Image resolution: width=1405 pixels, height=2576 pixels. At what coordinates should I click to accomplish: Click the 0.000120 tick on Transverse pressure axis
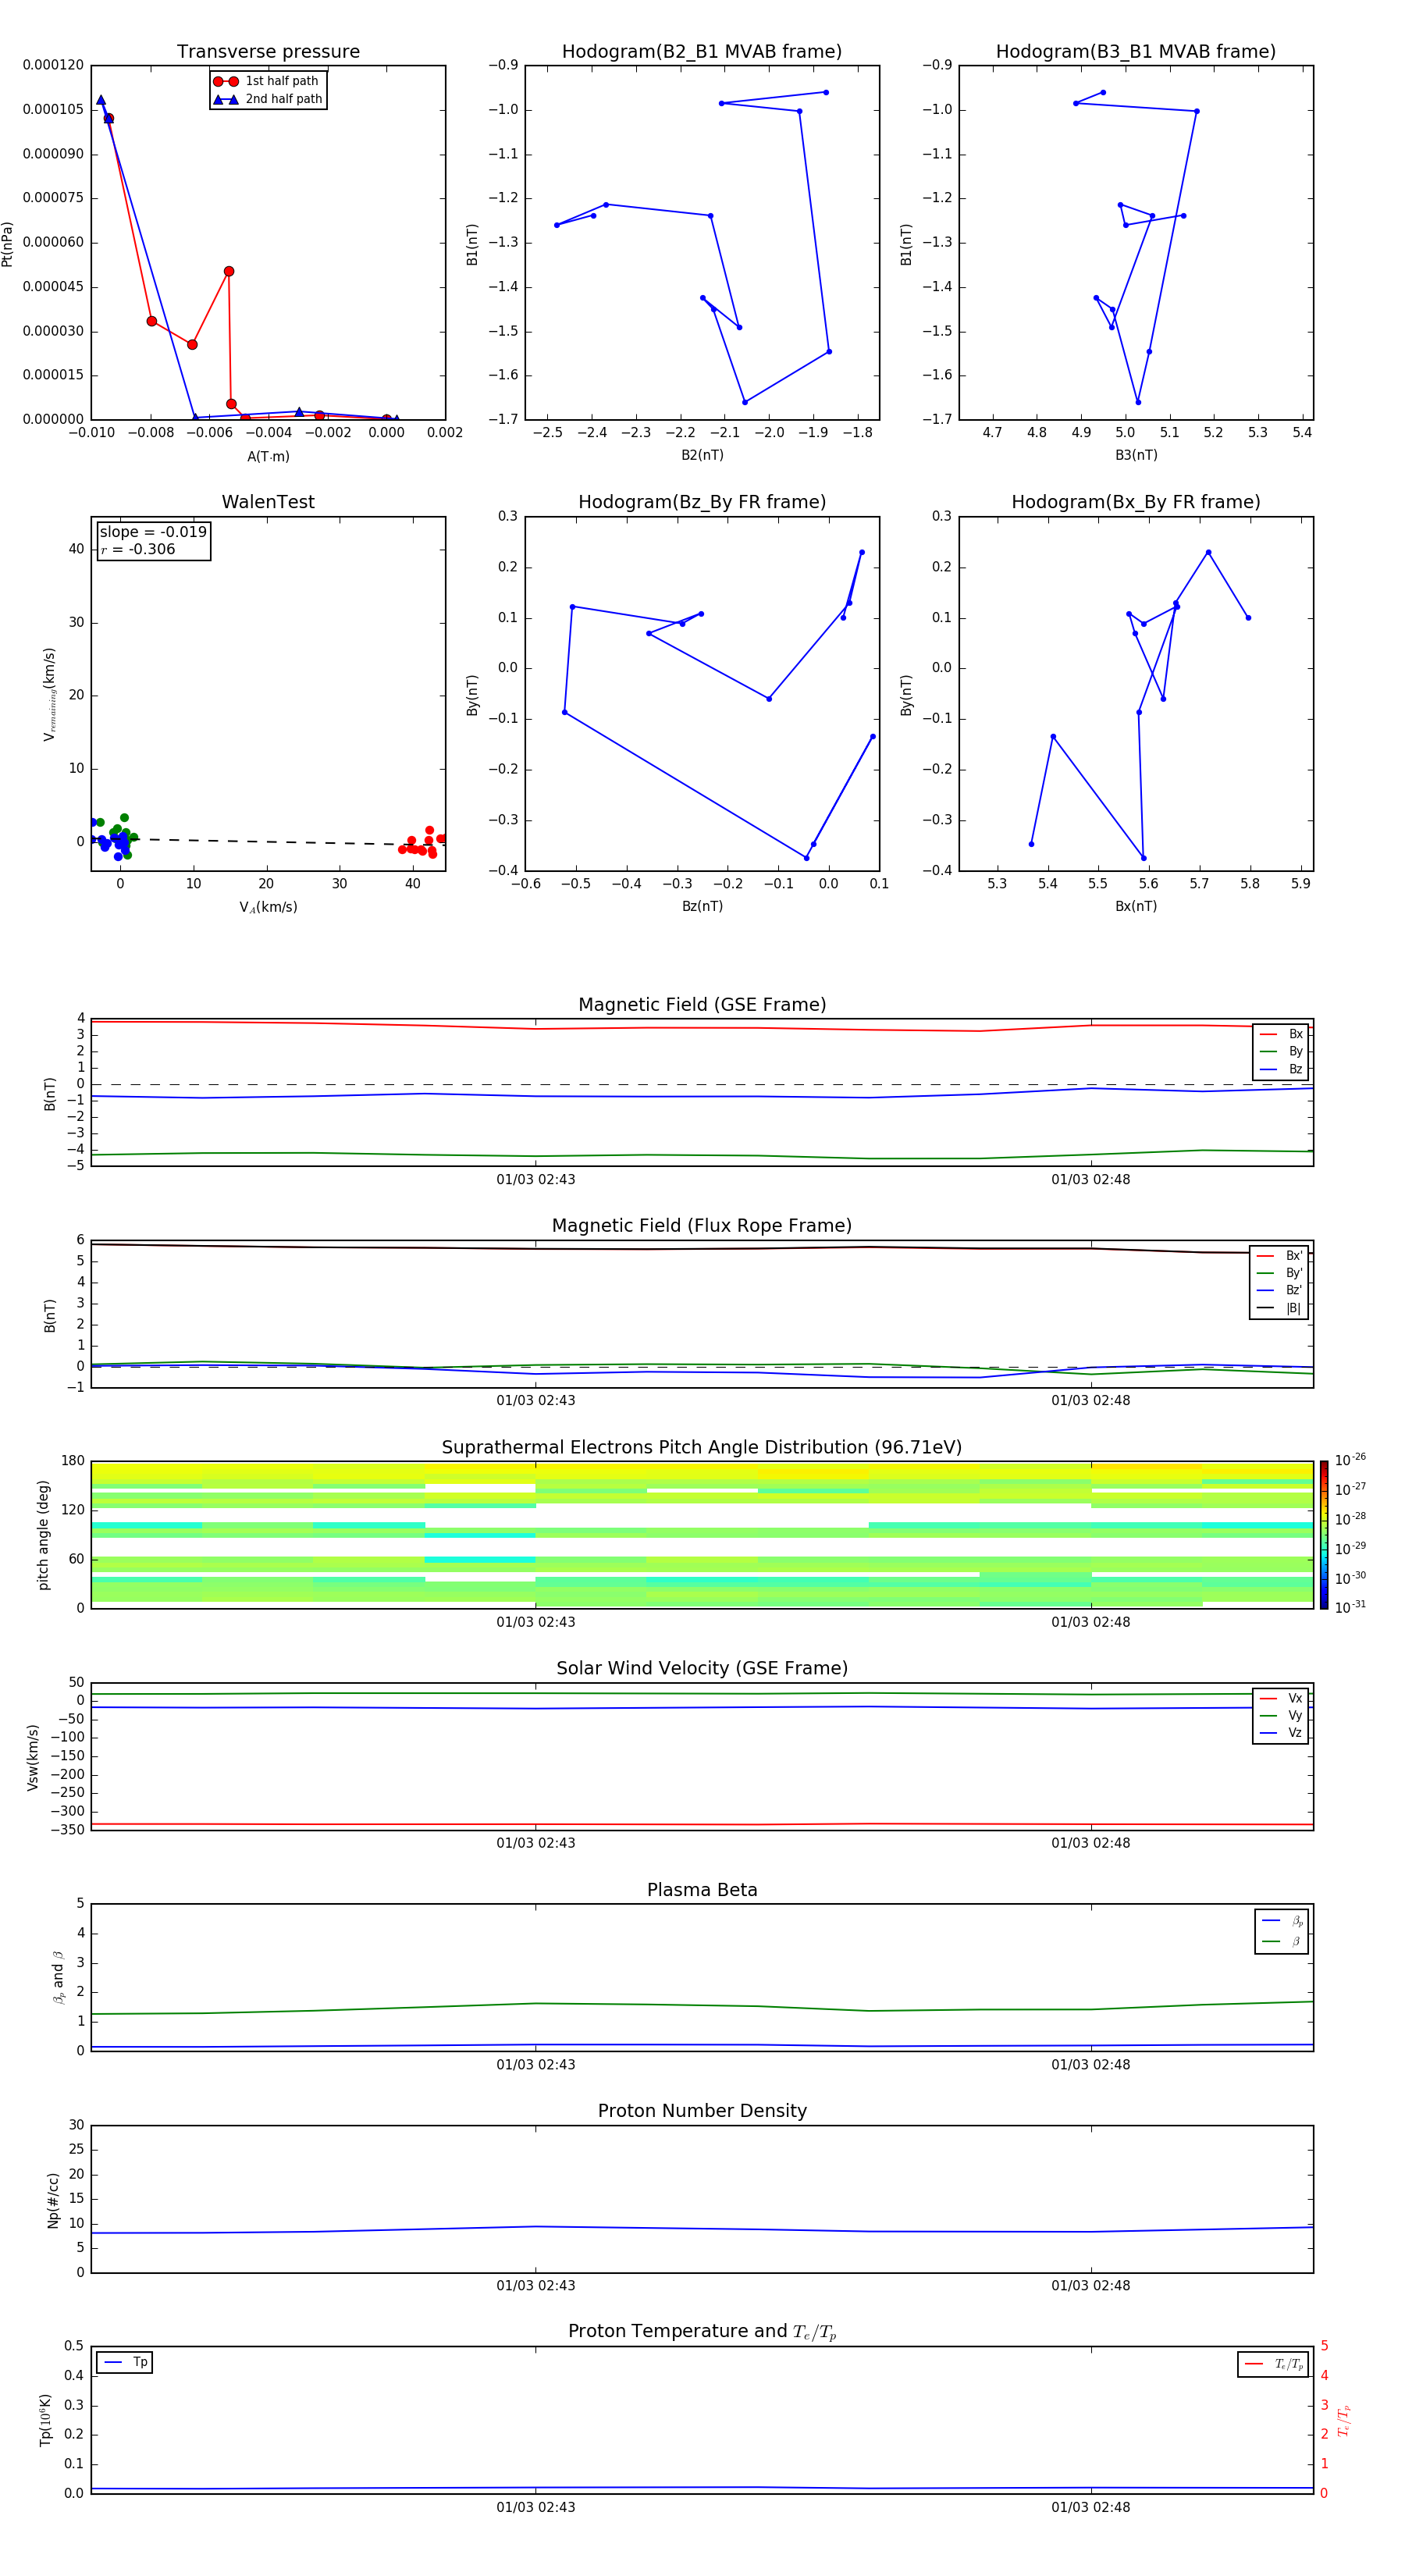[54, 65]
